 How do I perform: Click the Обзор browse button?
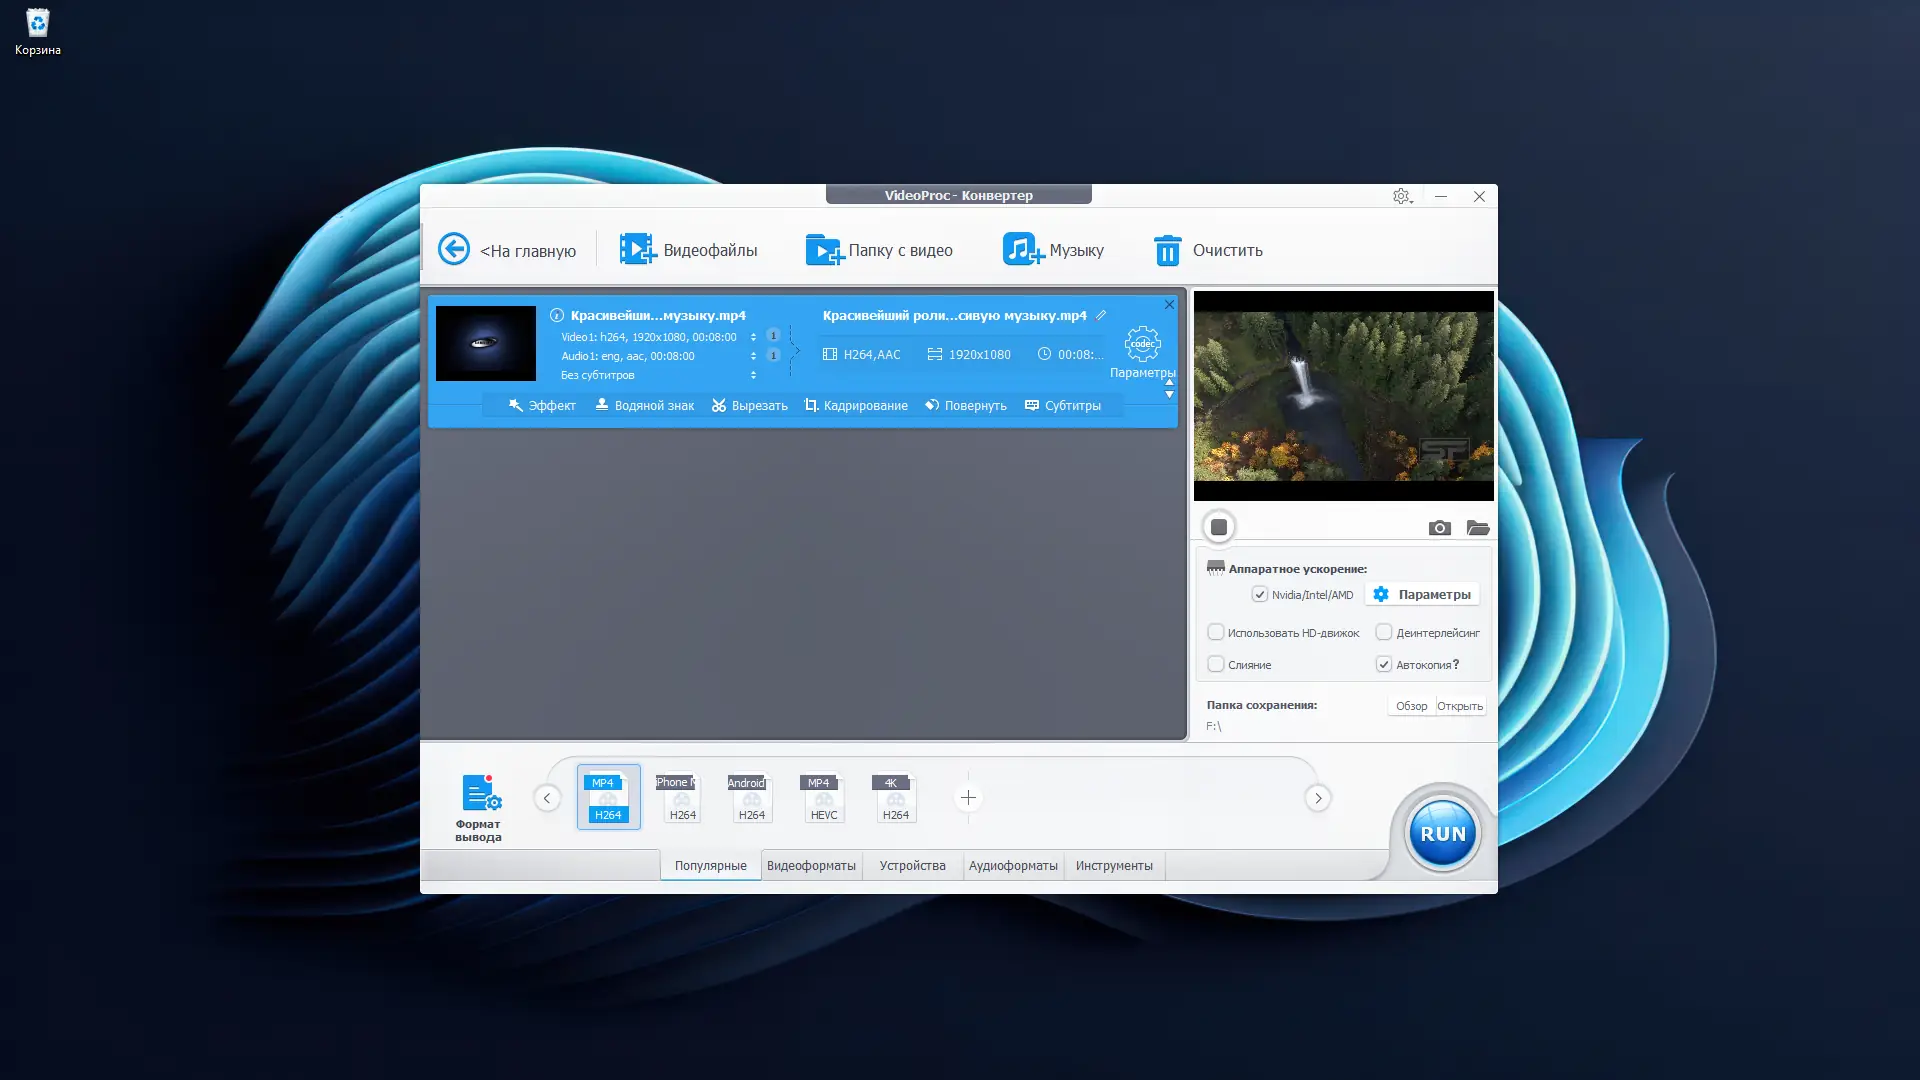tap(1411, 706)
